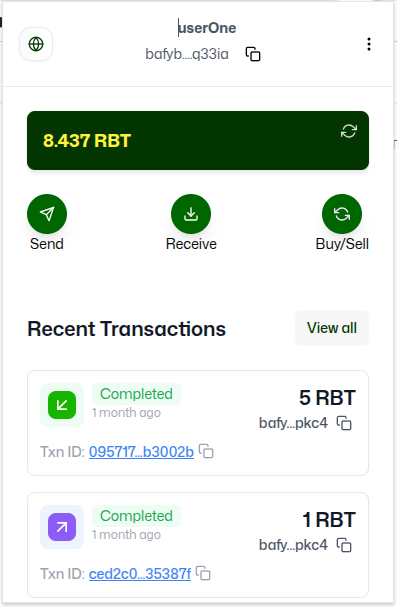This screenshot has width=397, height=607.
Task: Click View all transactions
Action: coord(332,328)
